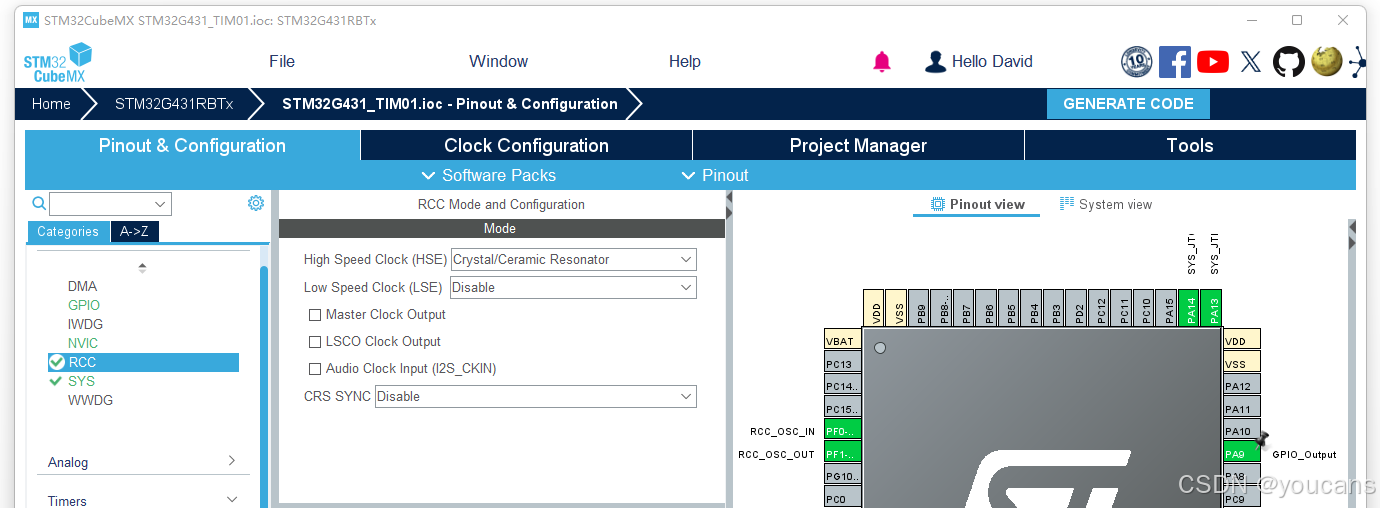This screenshot has height=508, width=1380.
Task: Expand the Software Packs menu
Action: coord(489,175)
